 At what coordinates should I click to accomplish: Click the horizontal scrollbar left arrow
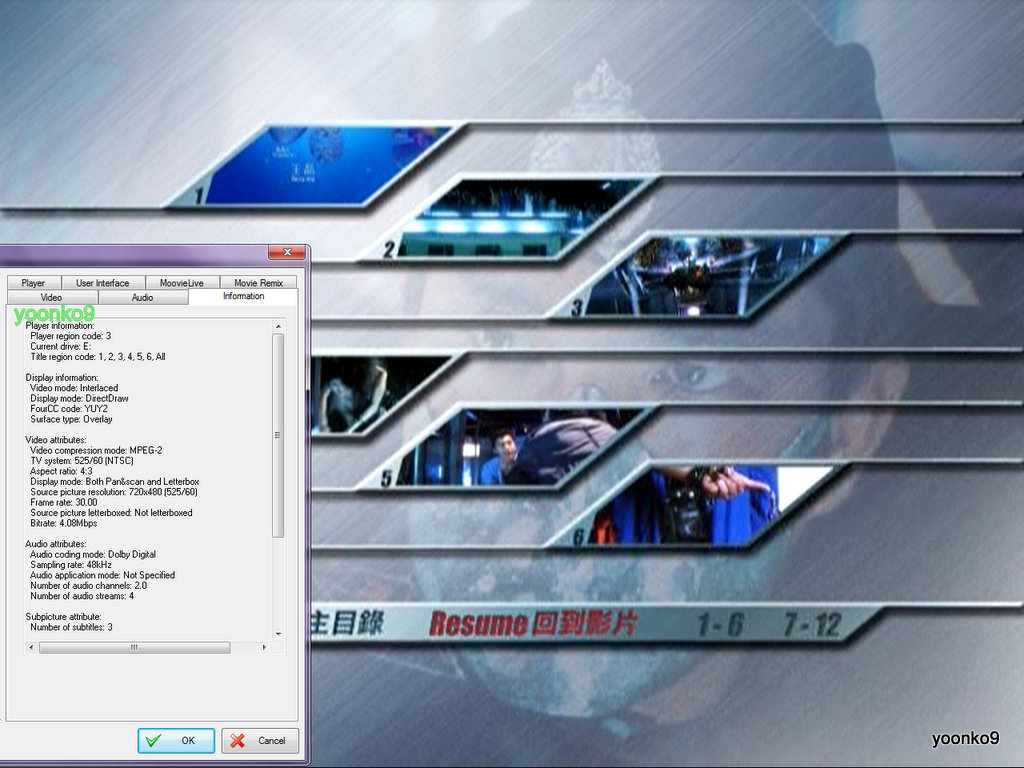(31, 647)
